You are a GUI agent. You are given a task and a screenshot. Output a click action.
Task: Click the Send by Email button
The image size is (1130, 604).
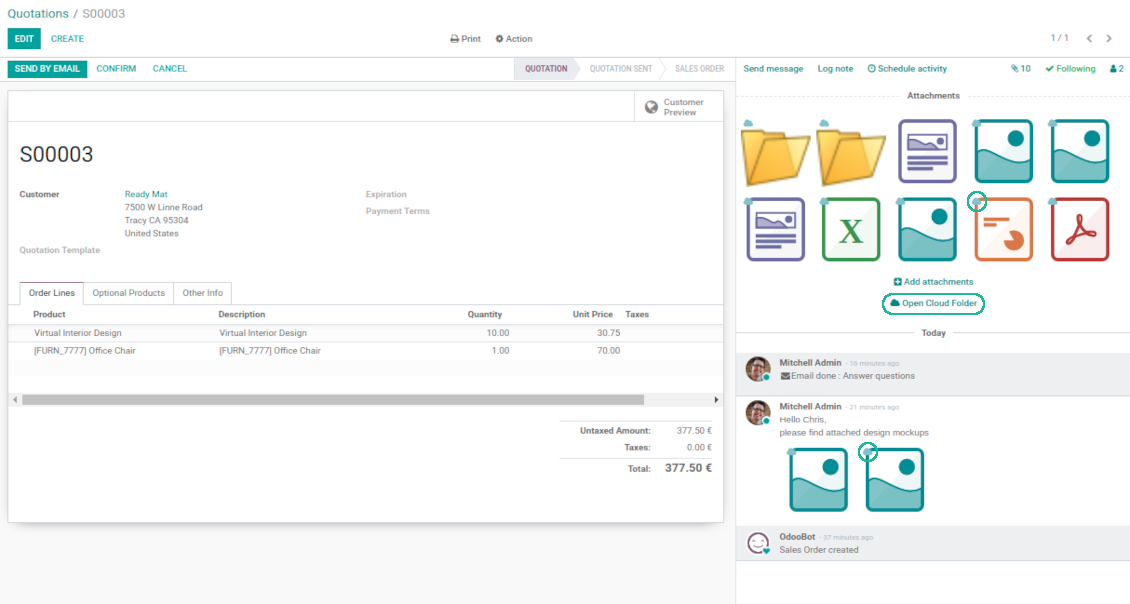click(x=47, y=69)
